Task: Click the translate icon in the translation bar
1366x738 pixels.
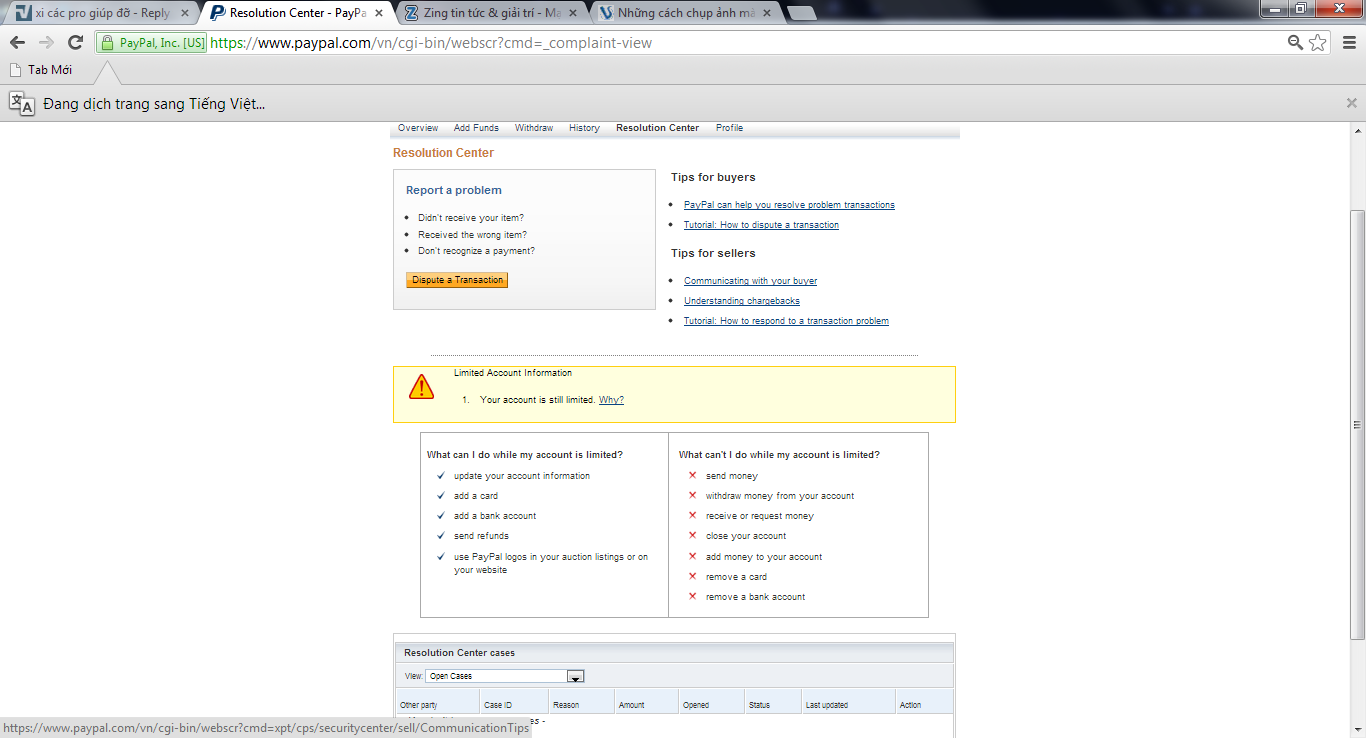Action: pos(22,103)
